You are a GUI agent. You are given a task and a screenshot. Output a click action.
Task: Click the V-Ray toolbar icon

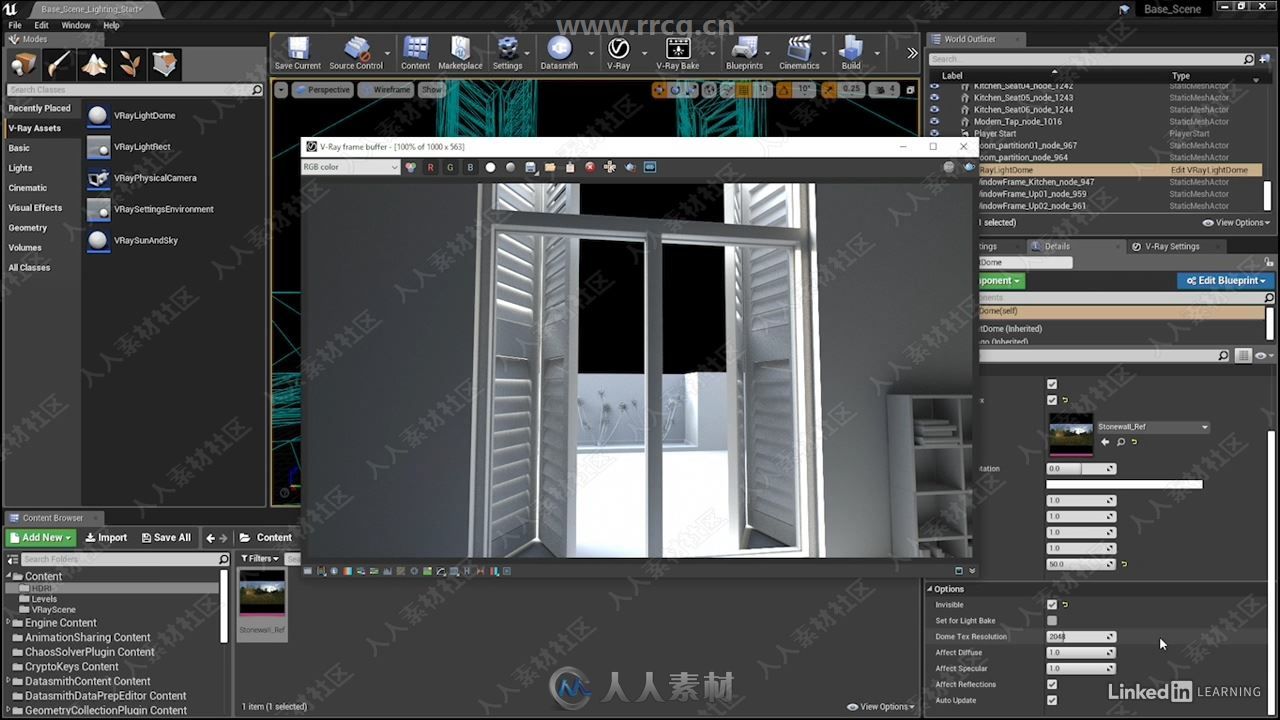(618, 53)
